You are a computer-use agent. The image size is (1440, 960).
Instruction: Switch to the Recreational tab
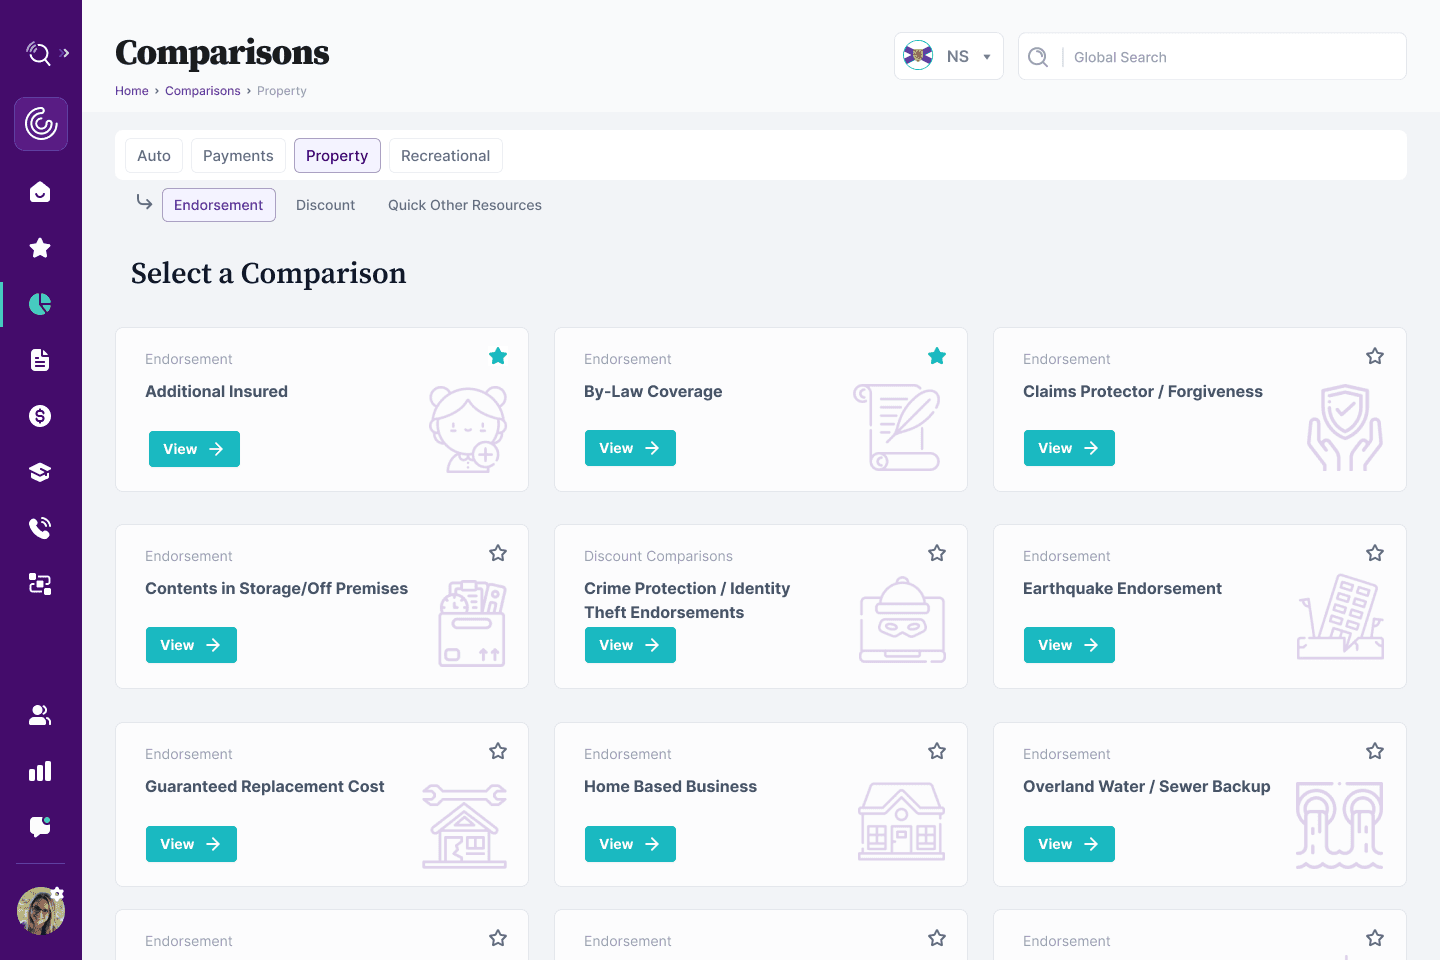coord(445,156)
